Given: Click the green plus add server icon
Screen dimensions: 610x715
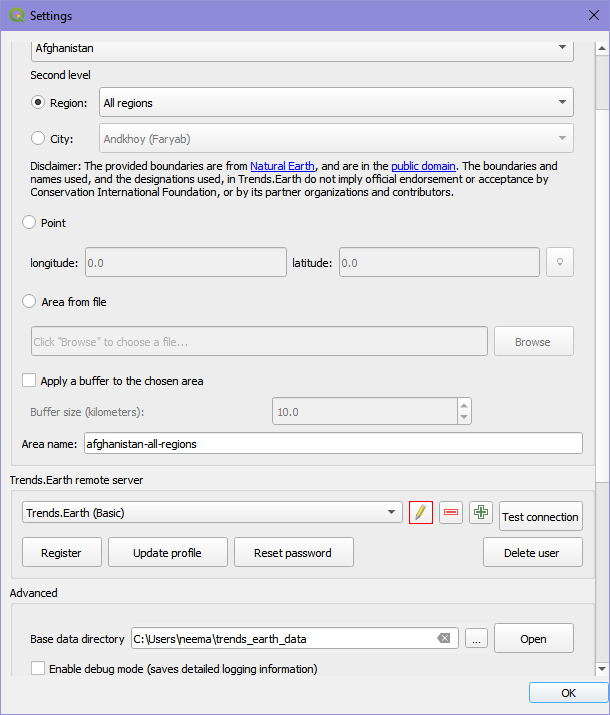Looking at the screenshot, I should [x=481, y=512].
